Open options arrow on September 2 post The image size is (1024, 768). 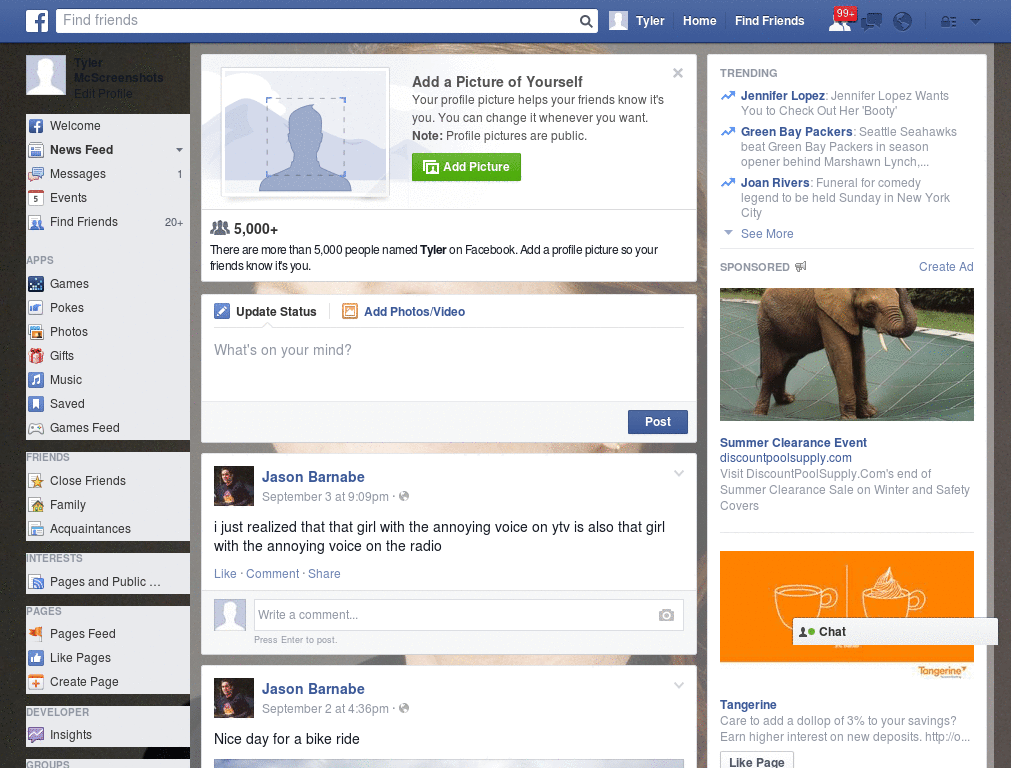pos(679,685)
